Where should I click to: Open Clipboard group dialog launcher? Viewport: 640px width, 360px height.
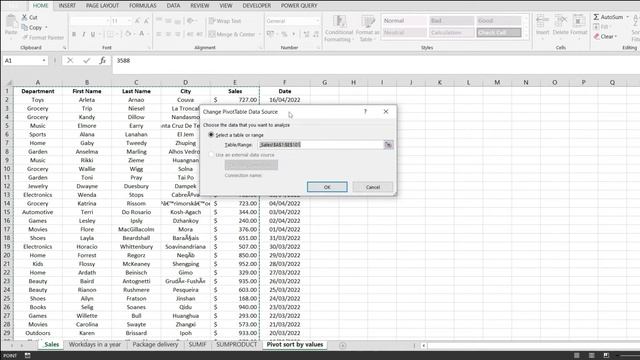[x=64, y=48]
